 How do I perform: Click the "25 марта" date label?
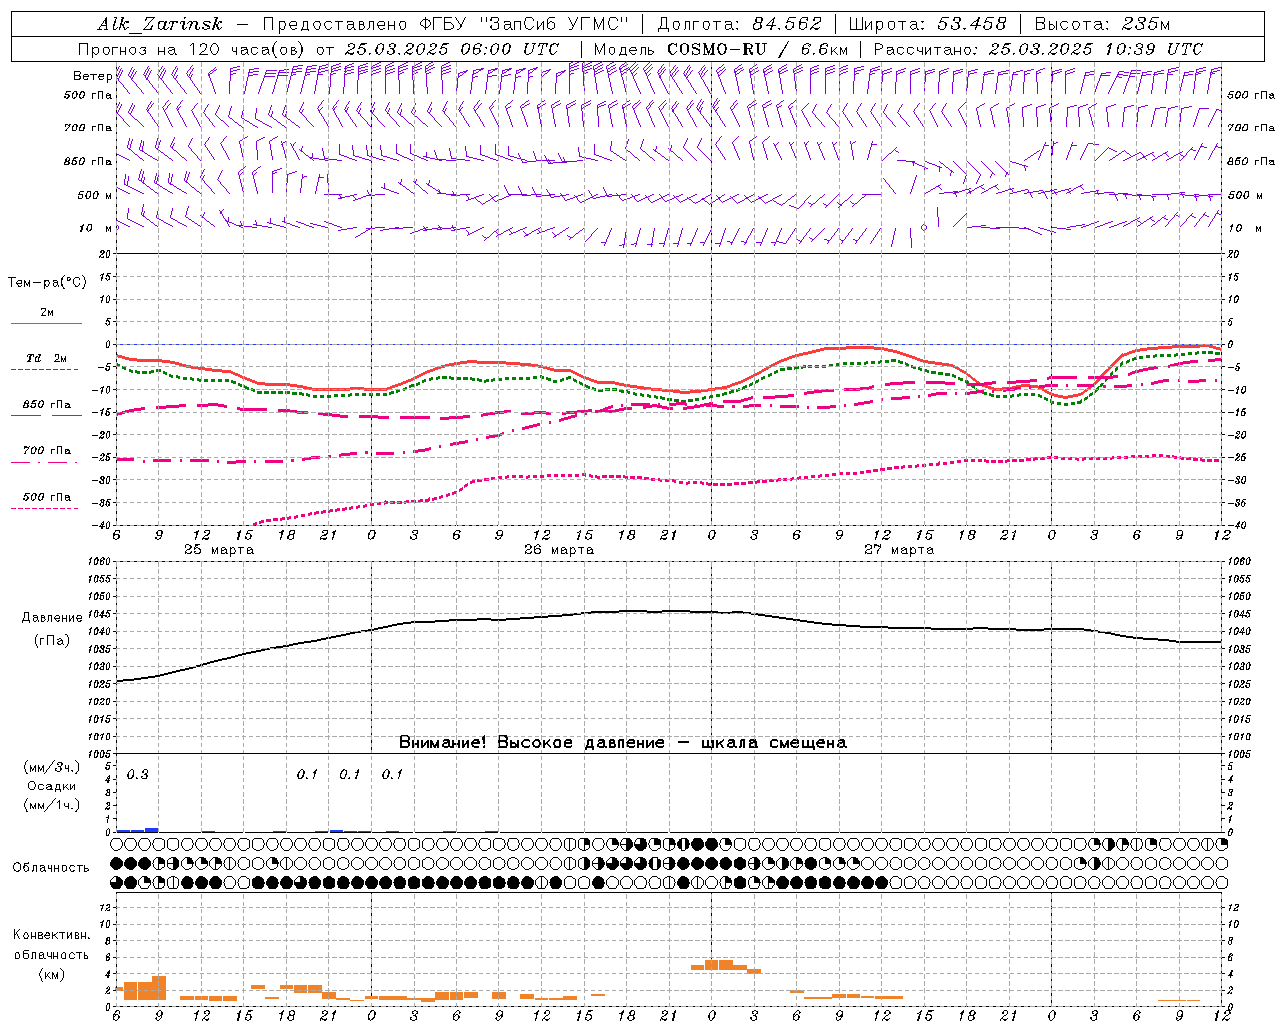[x=219, y=550]
